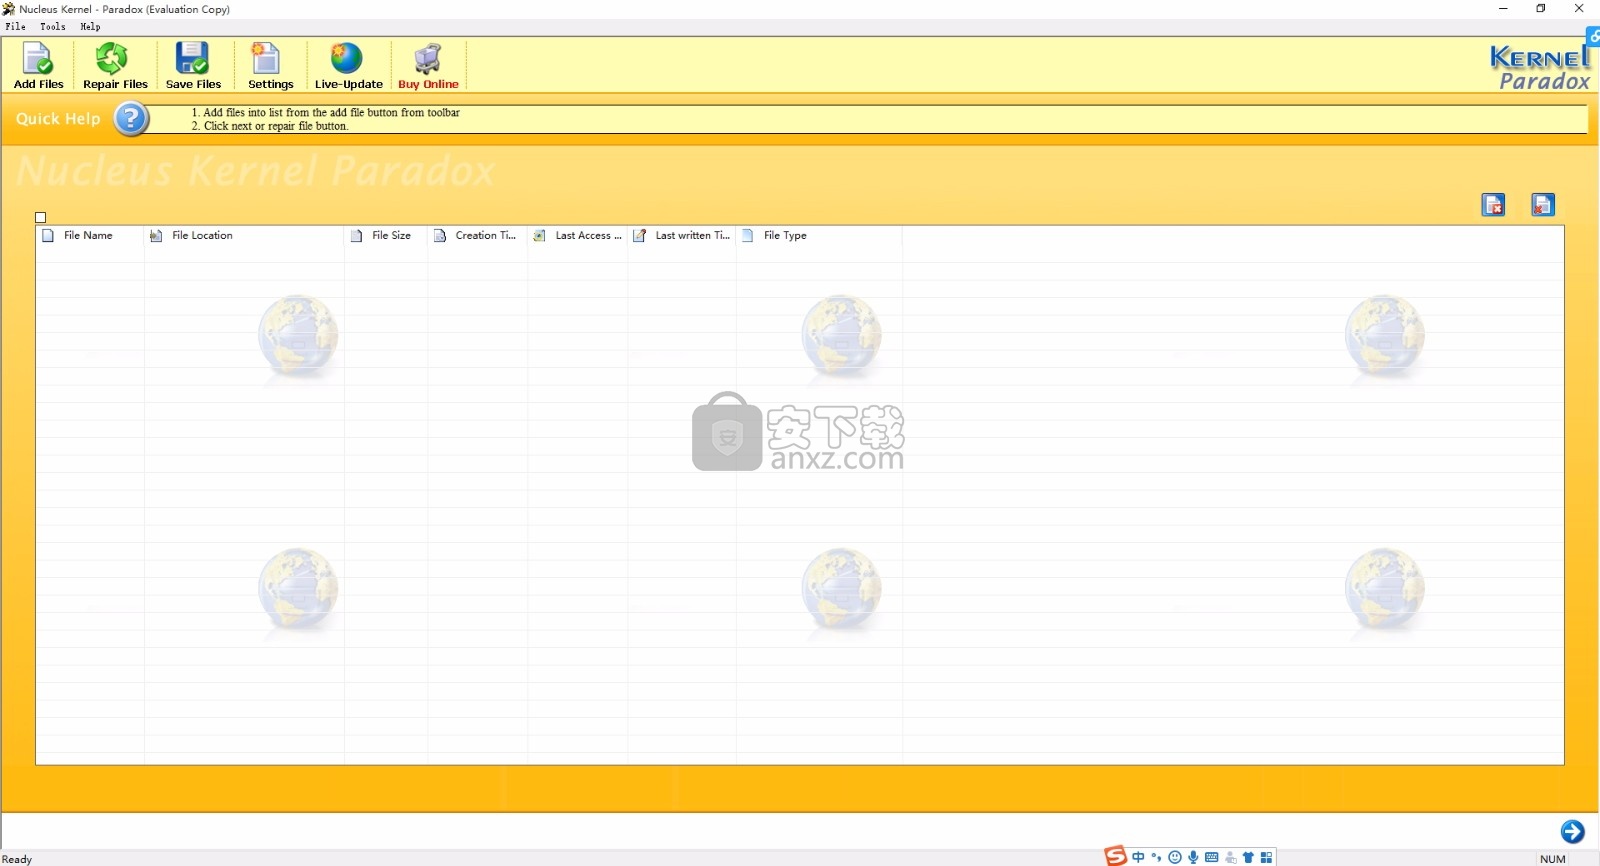The width and height of the screenshot is (1600, 866).
Task: Click the Ready status text
Action: pos(17,859)
